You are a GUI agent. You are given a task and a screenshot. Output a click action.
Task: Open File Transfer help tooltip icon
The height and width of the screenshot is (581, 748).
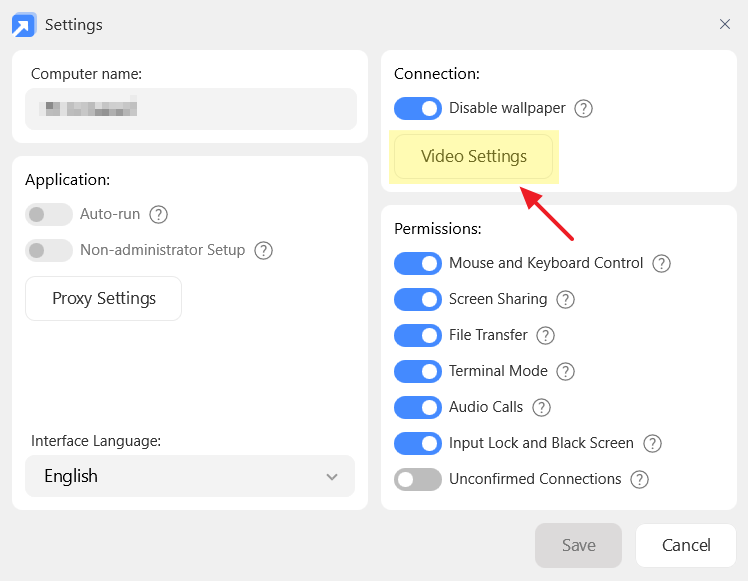[x=545, y=335]
